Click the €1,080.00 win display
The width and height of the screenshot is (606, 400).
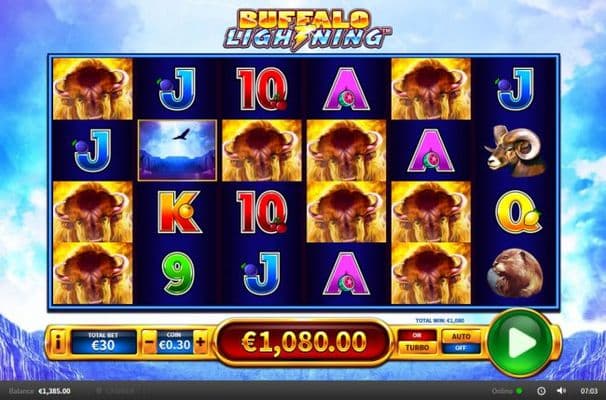tap(303, 342)
